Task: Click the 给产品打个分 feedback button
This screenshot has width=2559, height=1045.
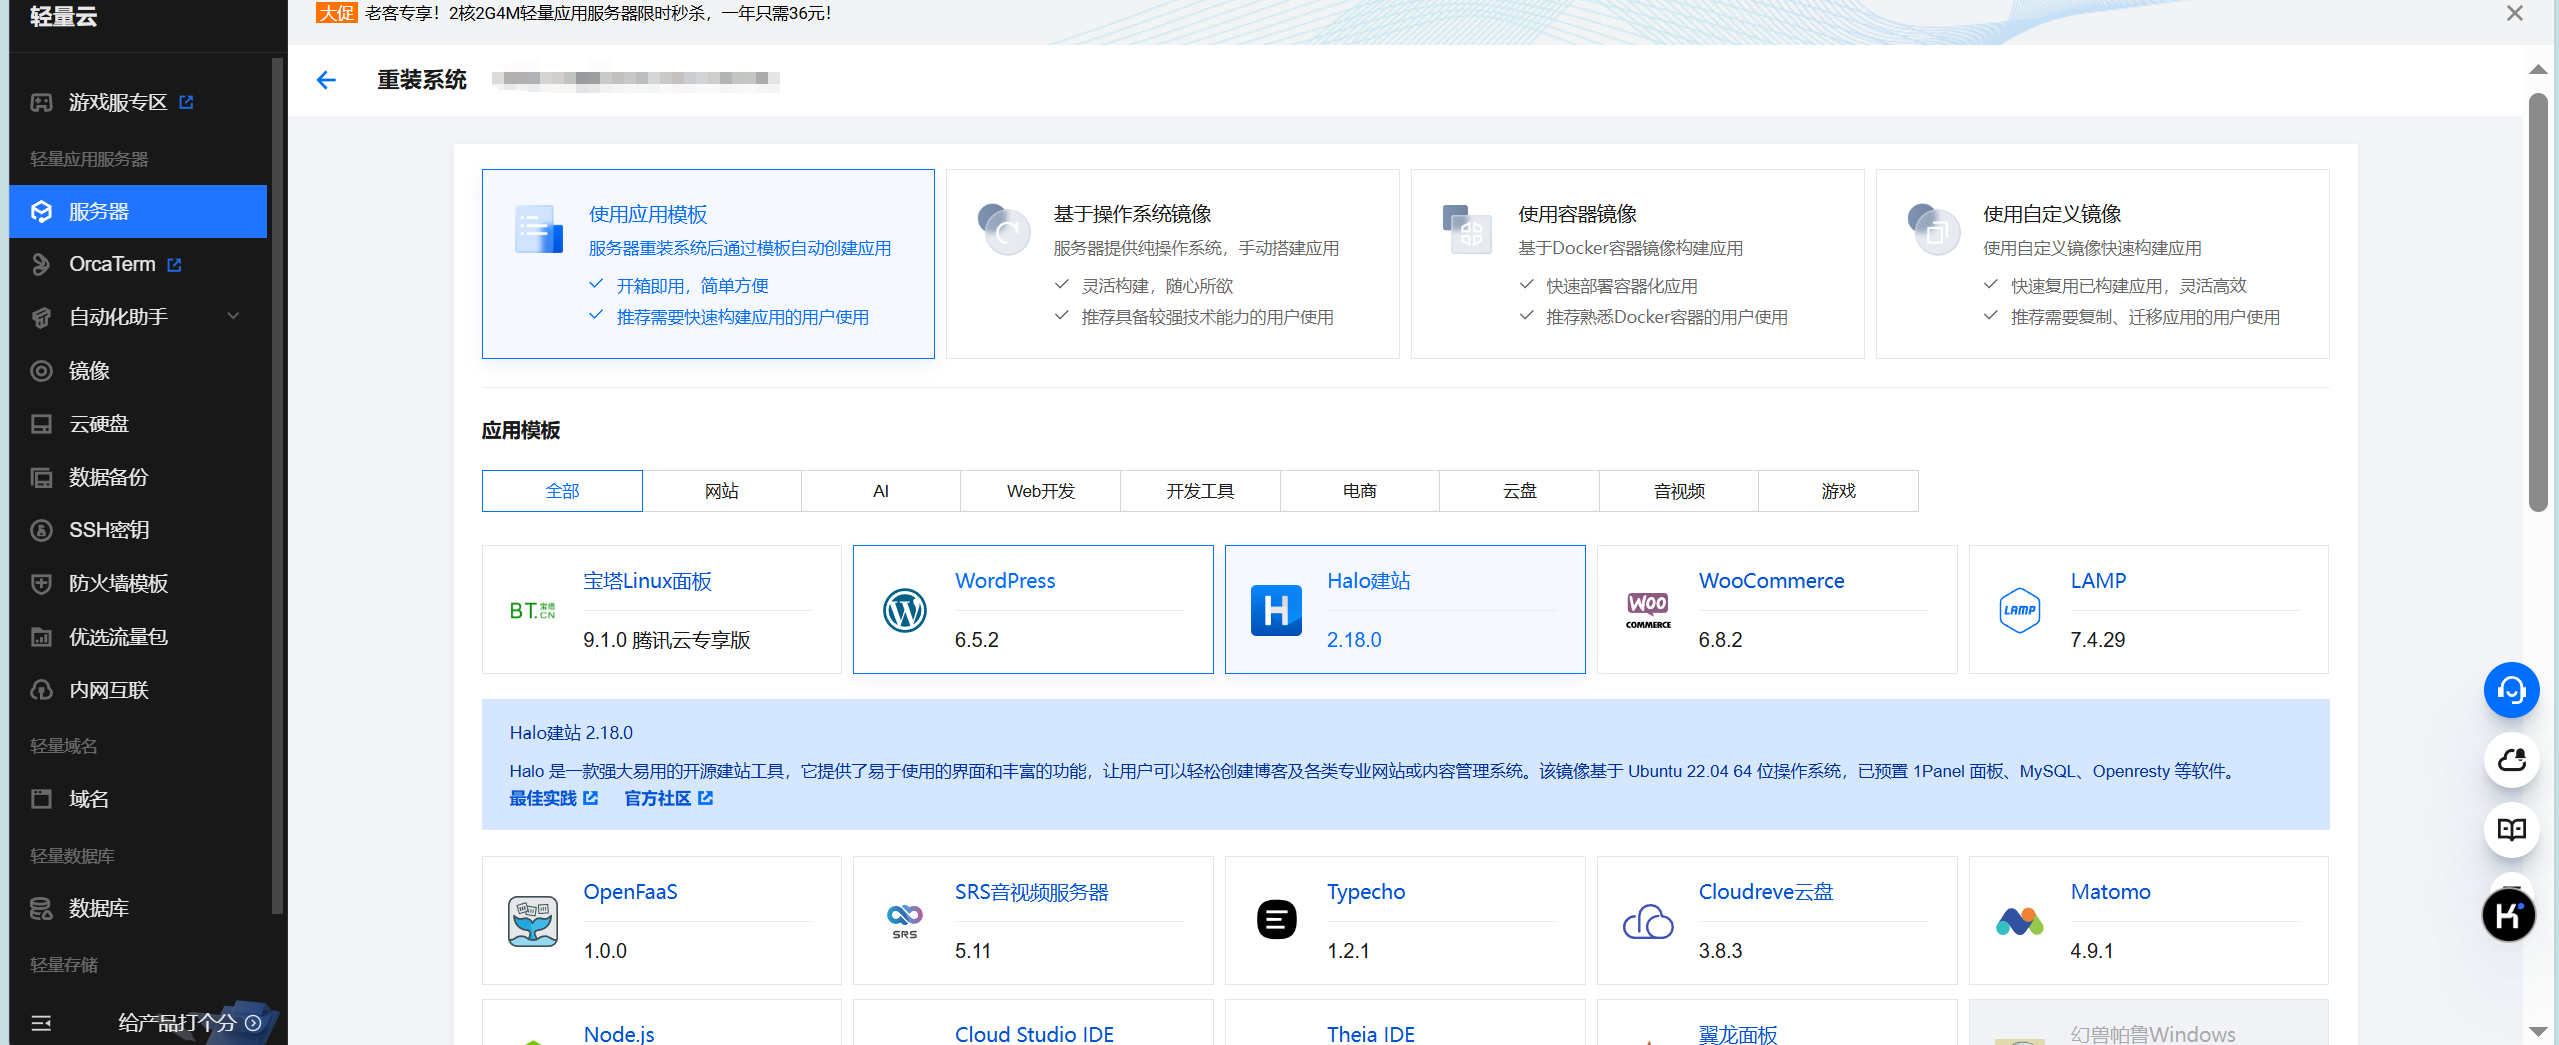Action: (x=189, y=1022)
